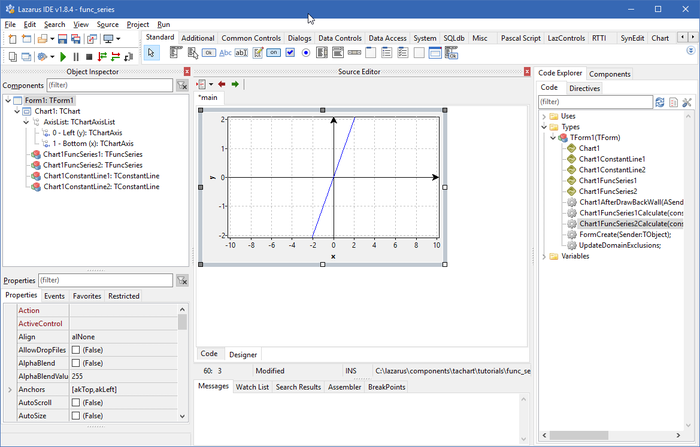Select the TCheckBox component in palette
The width and height of the screenshot is (700, 447).
click(290, 52)
